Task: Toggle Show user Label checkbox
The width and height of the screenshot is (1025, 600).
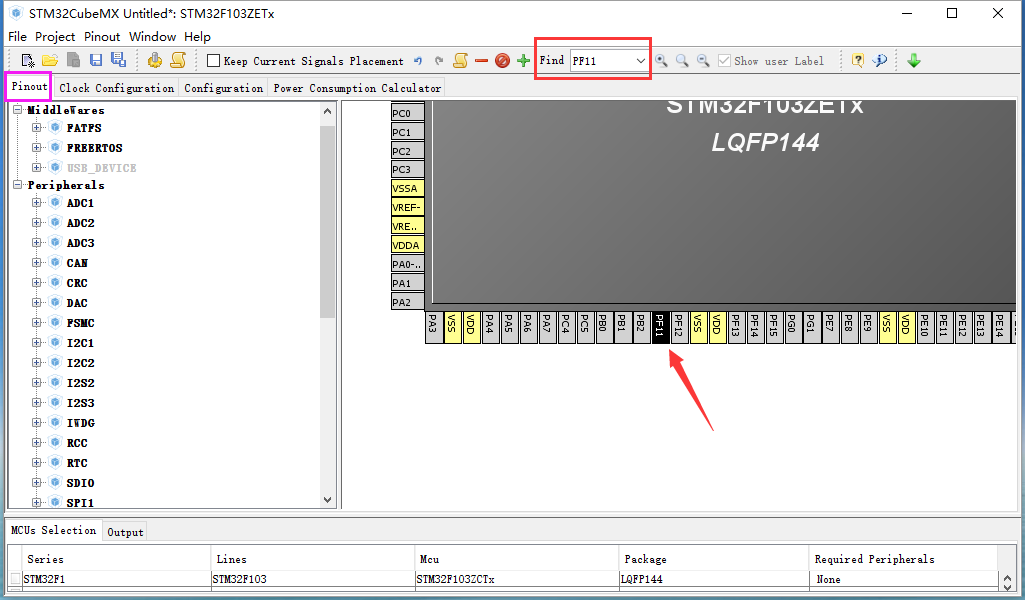Action: point(724,61)
